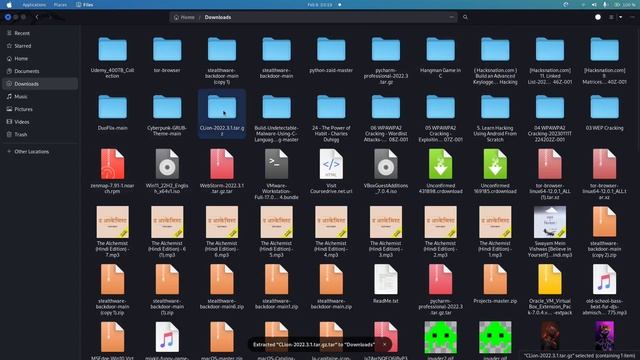Screen dimensions: 640x360
Task: Go to Home in the sidebar
Action: point(40,58)
